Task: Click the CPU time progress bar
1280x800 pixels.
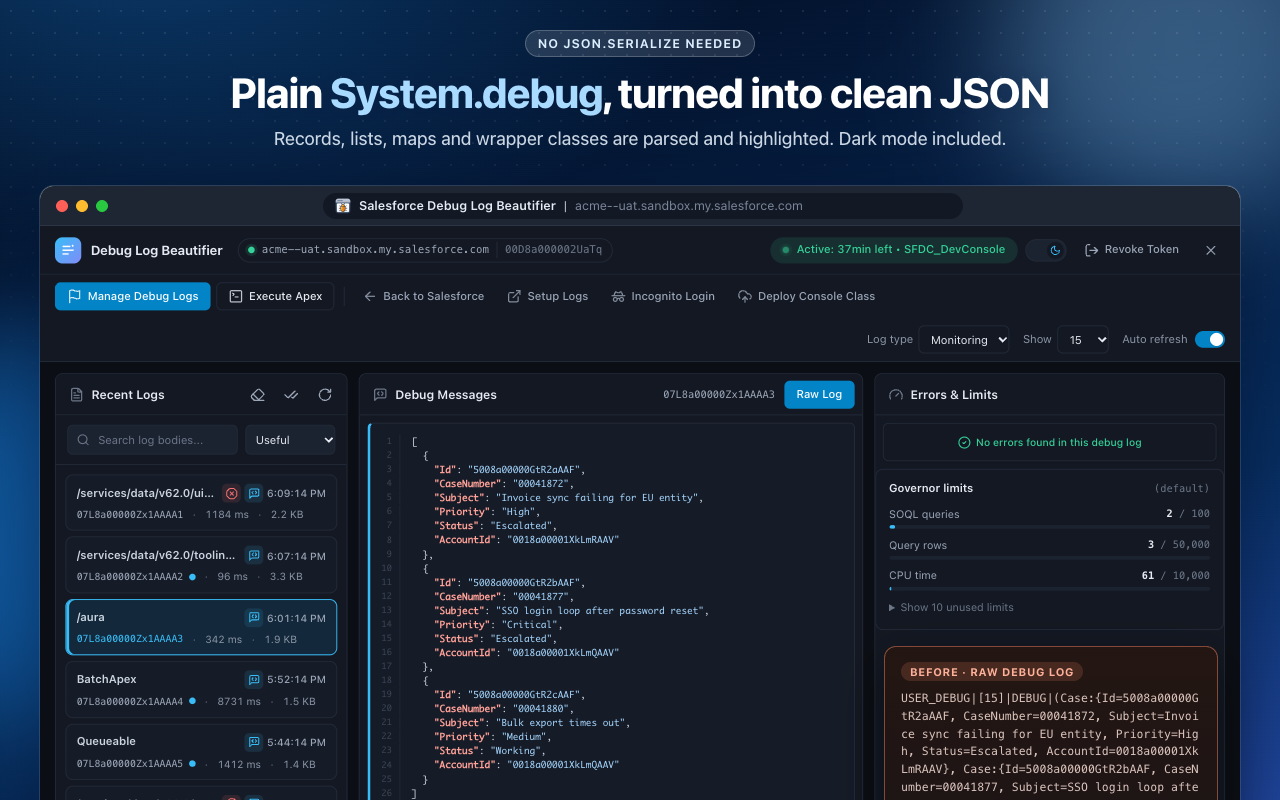Action: tap(1049, 589)
